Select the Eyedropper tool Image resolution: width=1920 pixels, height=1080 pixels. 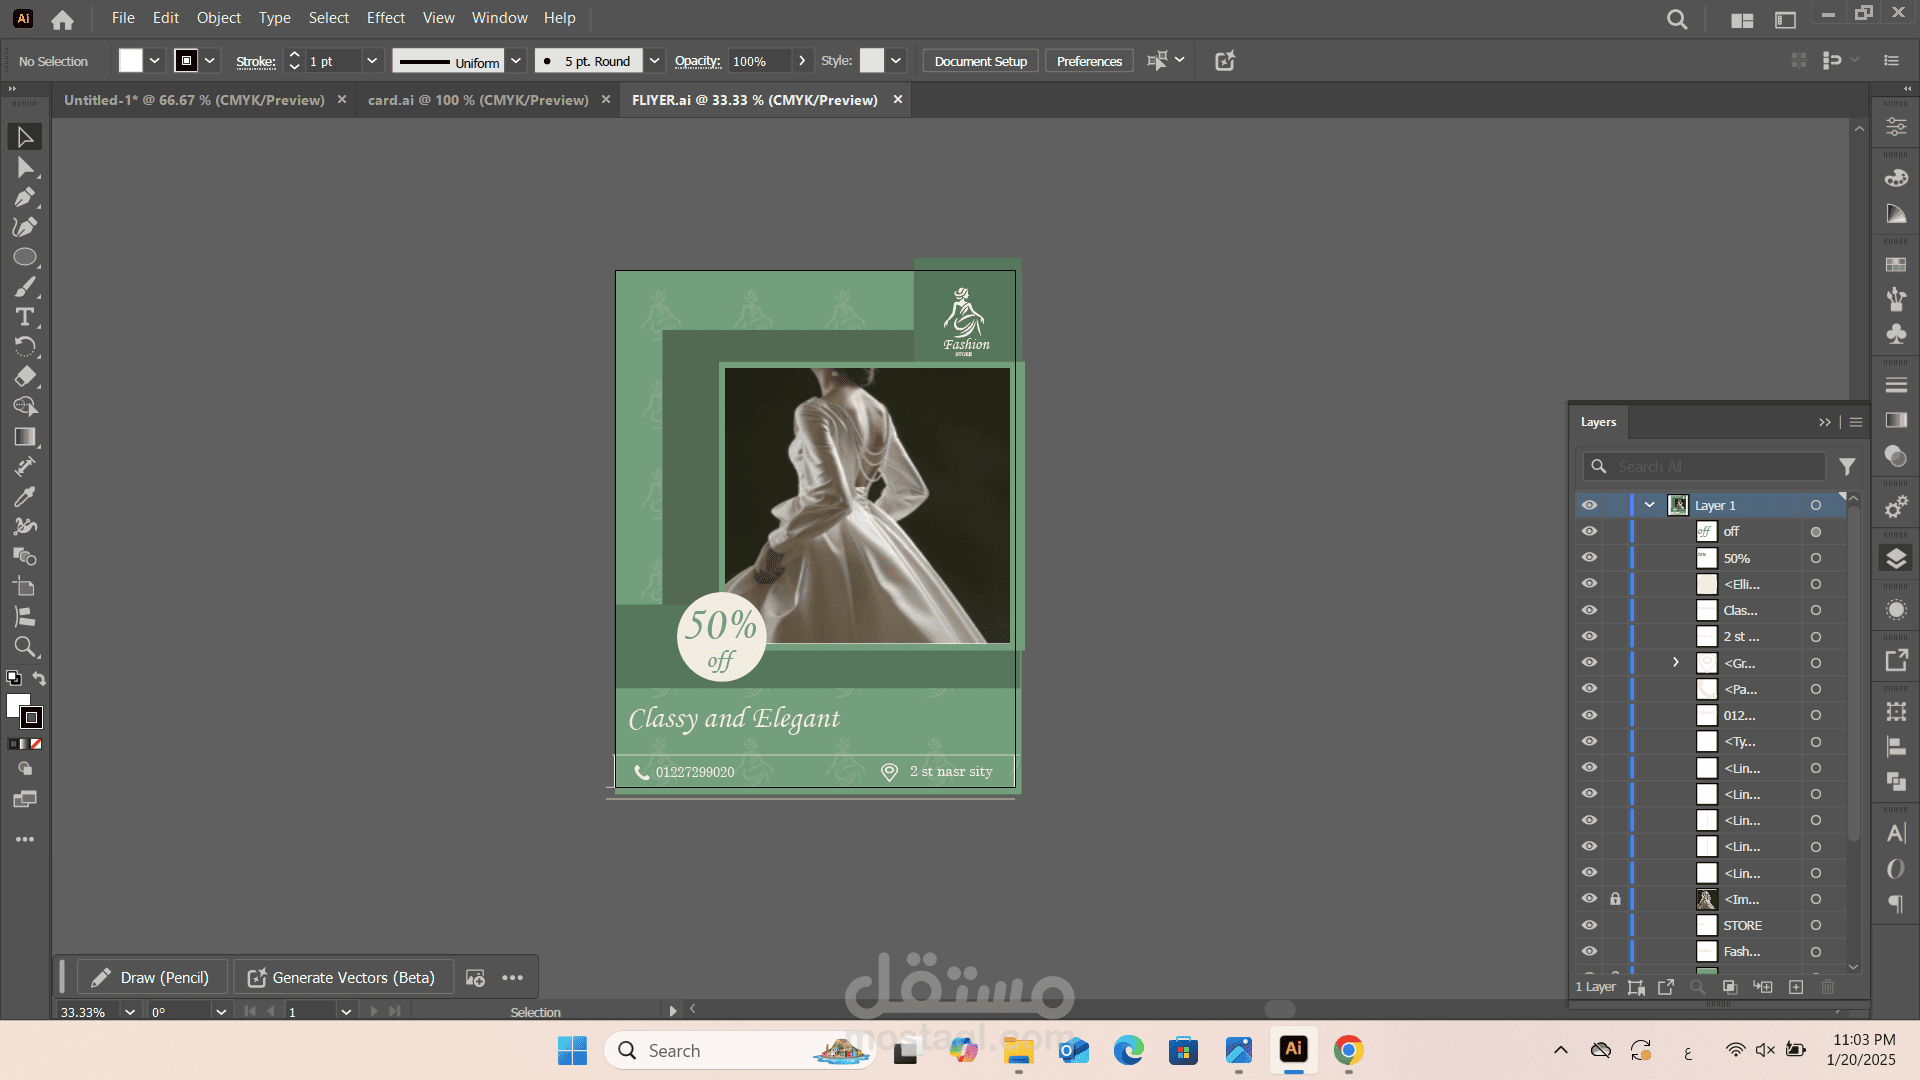[25, 497]
